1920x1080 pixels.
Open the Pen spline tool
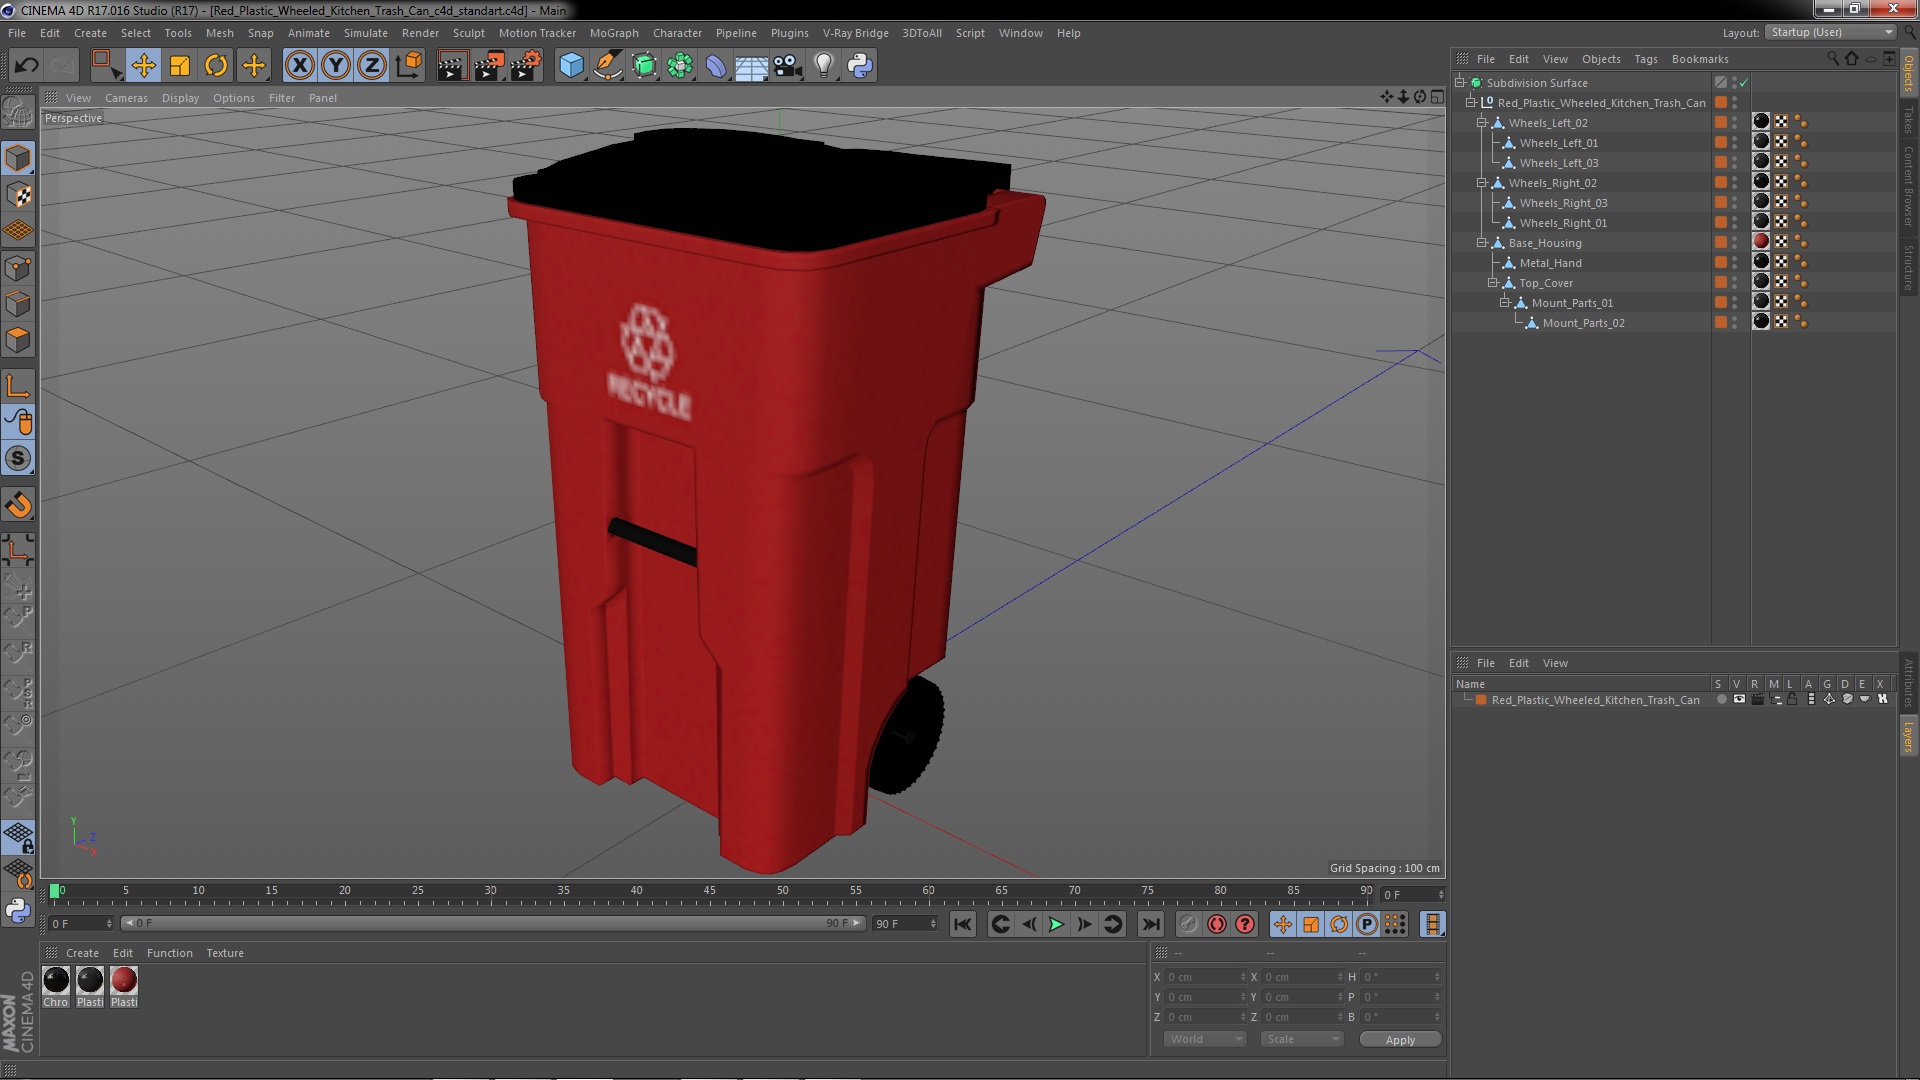[x=607, y=66]
